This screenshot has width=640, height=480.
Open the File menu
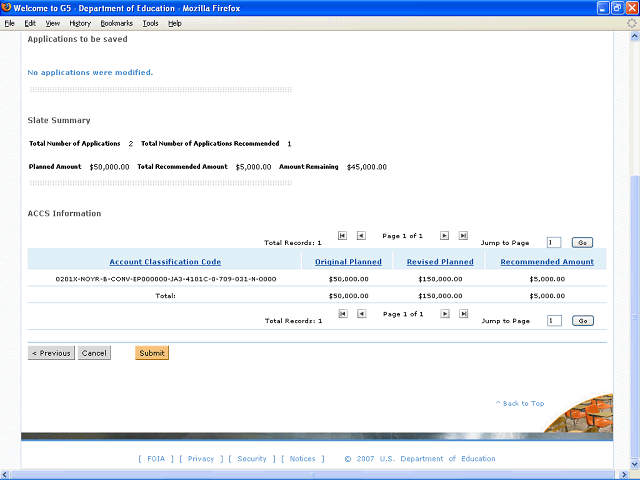[x=9, y=23]
